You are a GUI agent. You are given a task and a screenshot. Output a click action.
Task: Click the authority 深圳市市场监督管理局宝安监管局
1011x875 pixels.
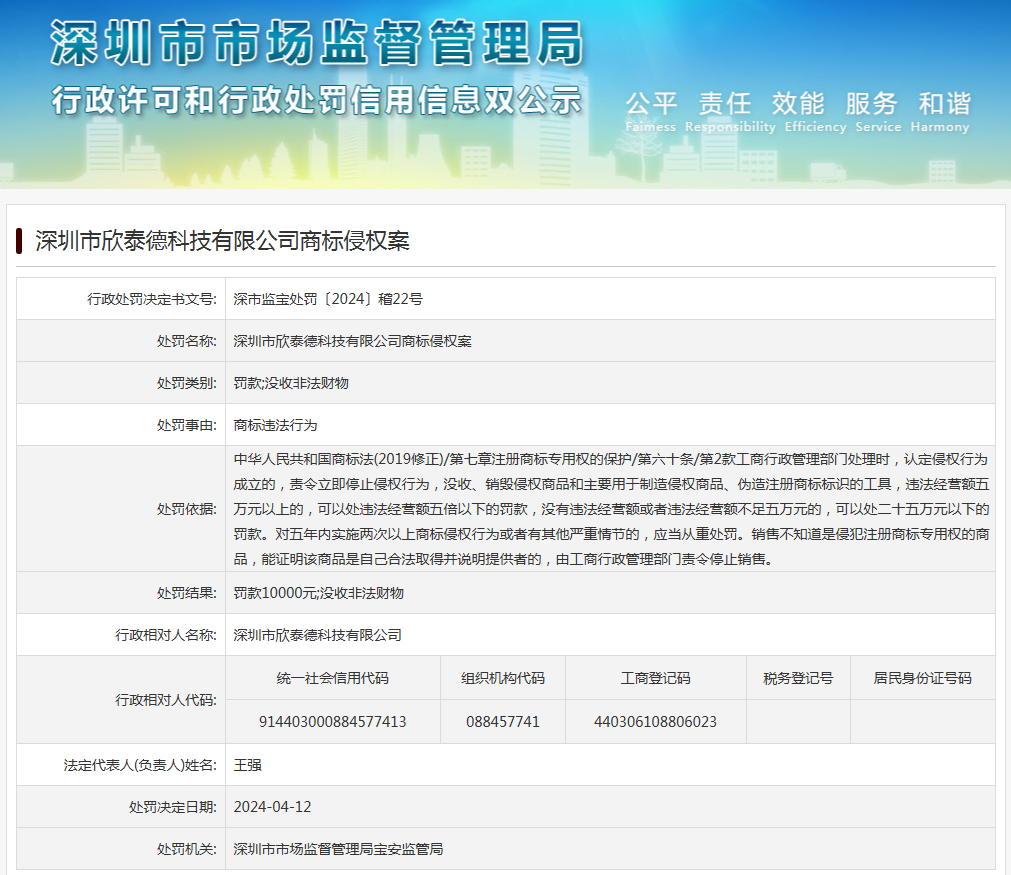(x=338, y=849)
